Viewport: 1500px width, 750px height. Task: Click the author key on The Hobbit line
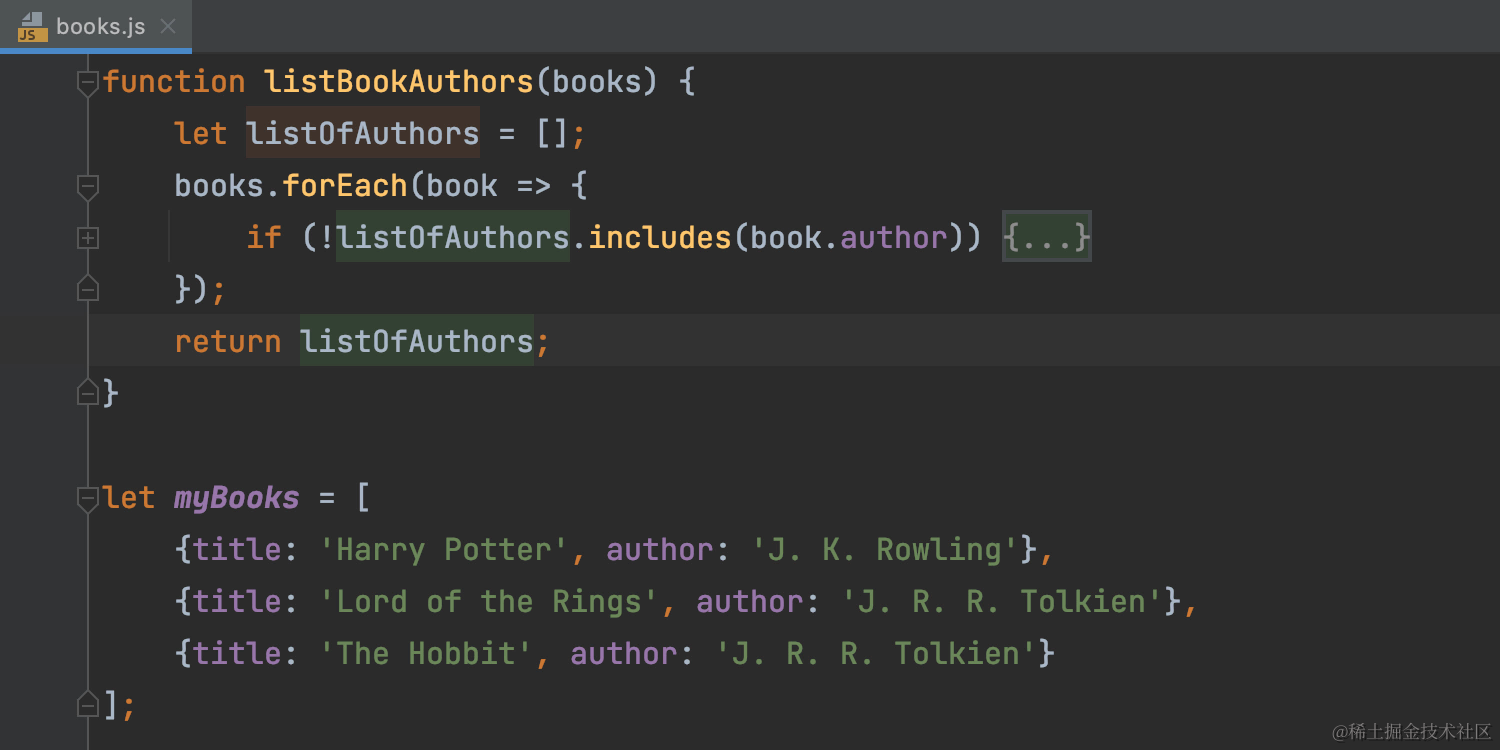click(624, 653)
